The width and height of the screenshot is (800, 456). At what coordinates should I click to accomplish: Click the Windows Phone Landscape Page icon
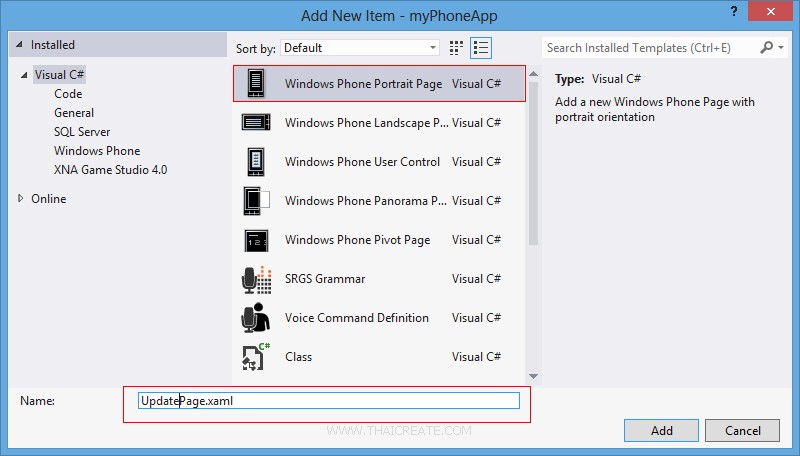coord(256,123)
